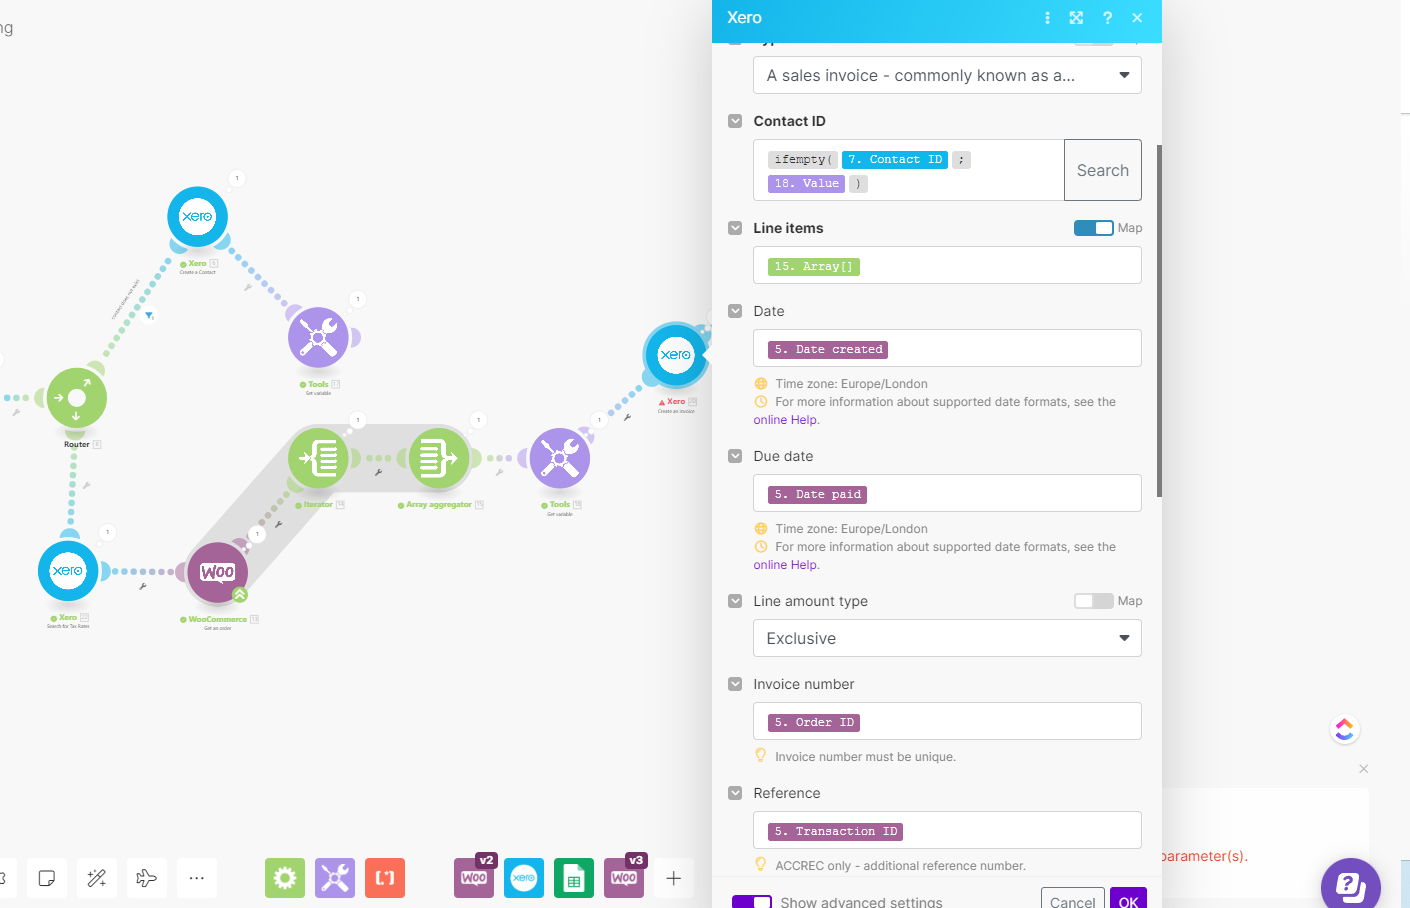
Task: Select the '7. Contact ID' pill
Action: 895,160
